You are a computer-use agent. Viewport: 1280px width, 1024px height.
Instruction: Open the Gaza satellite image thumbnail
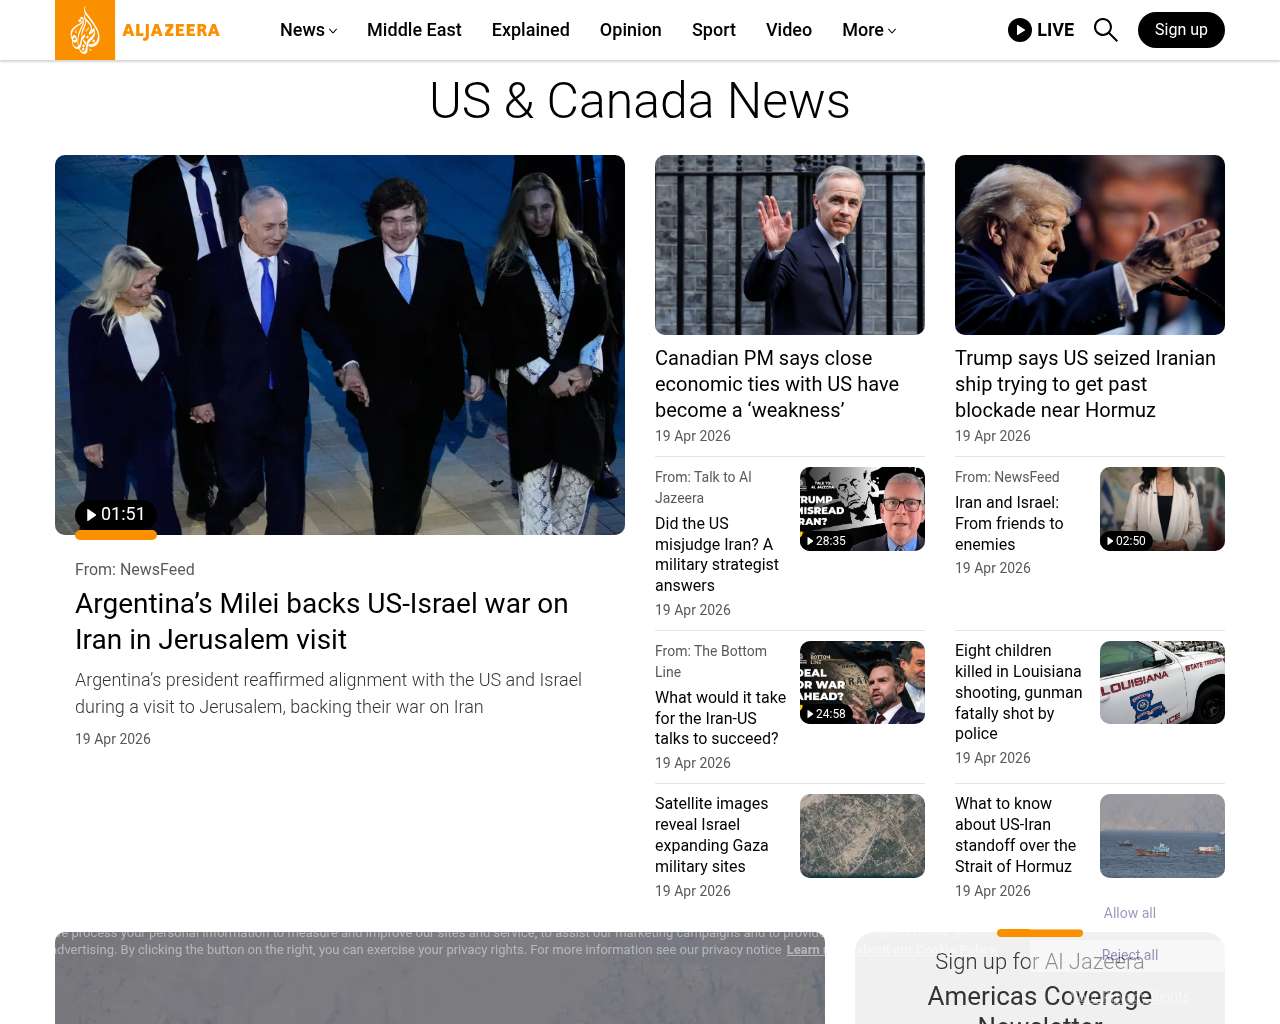click(x=862, y=836)
